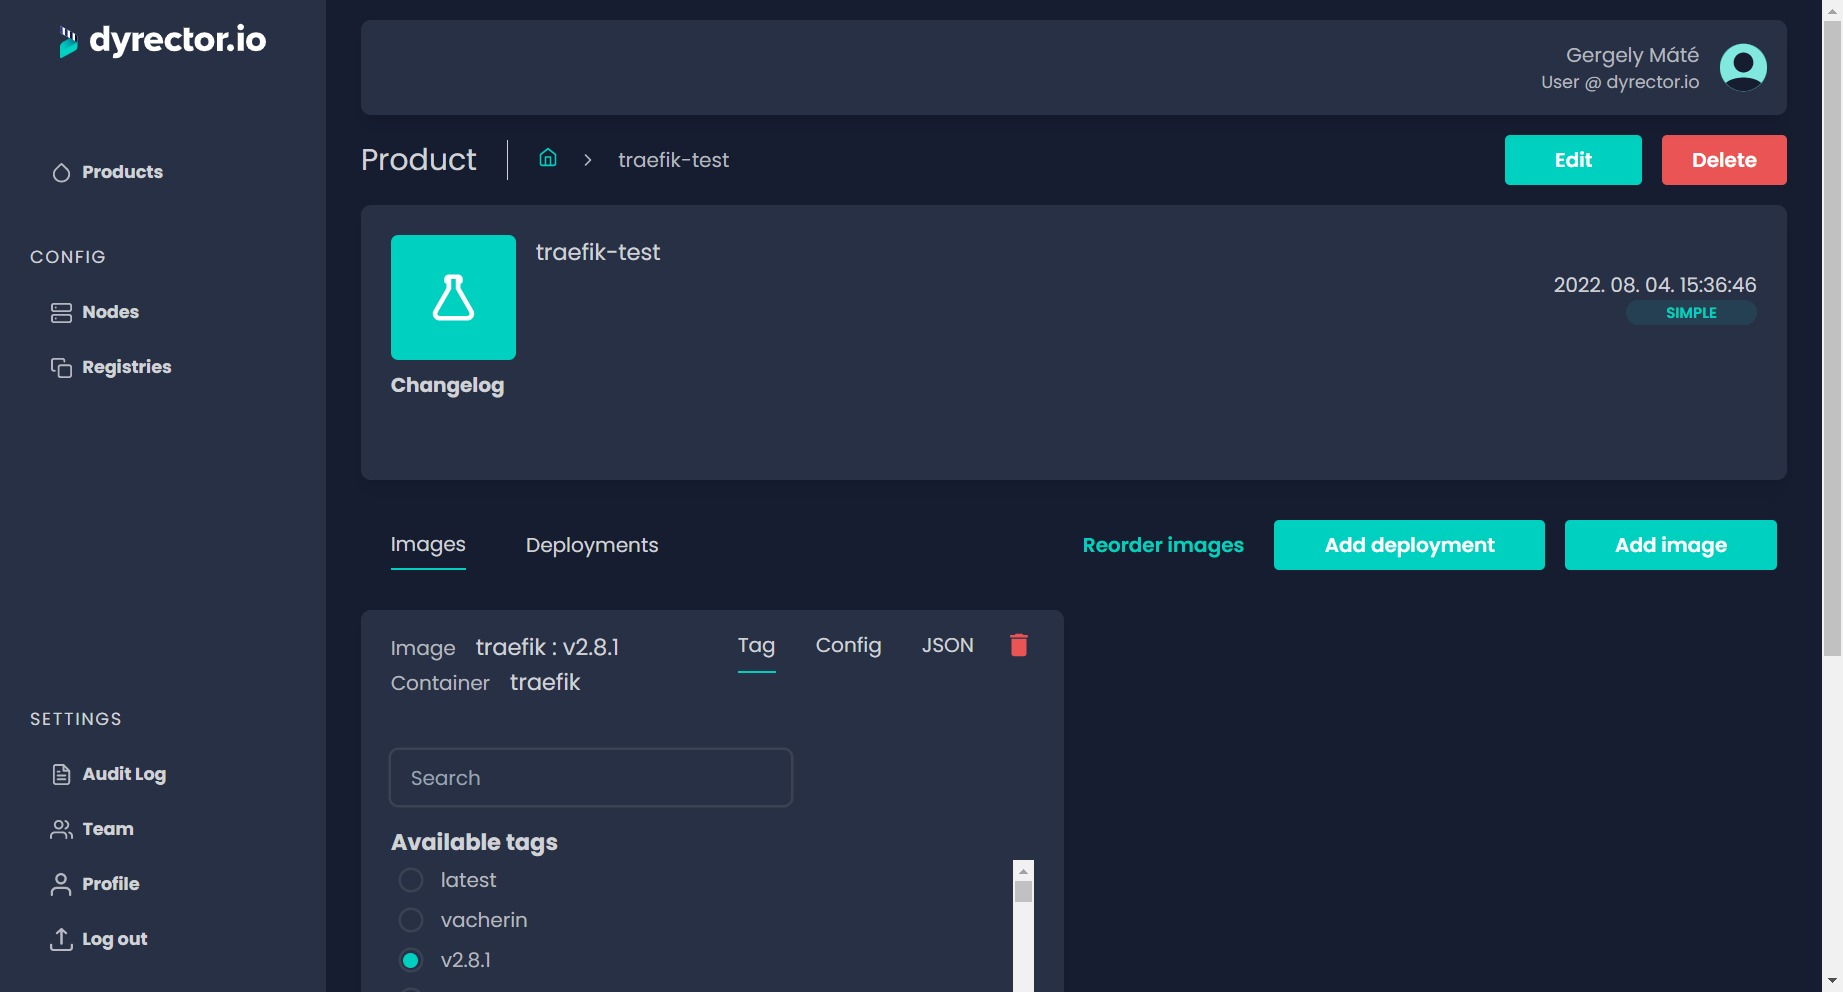Click the Registries copy icon

coord(61,367)
